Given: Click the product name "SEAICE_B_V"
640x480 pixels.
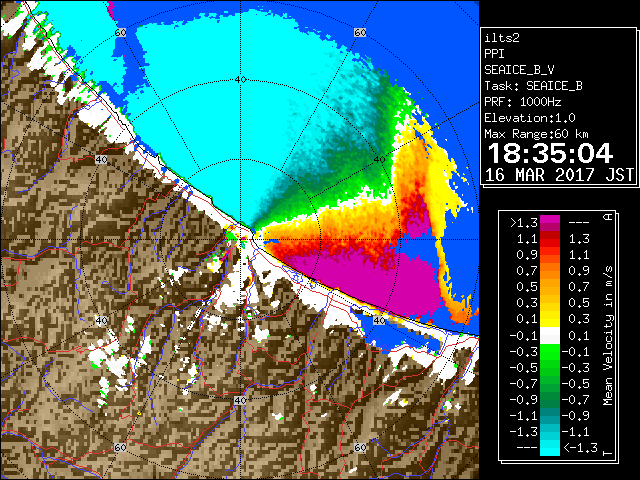Looking at the screenshot, I should coord(519,70).
